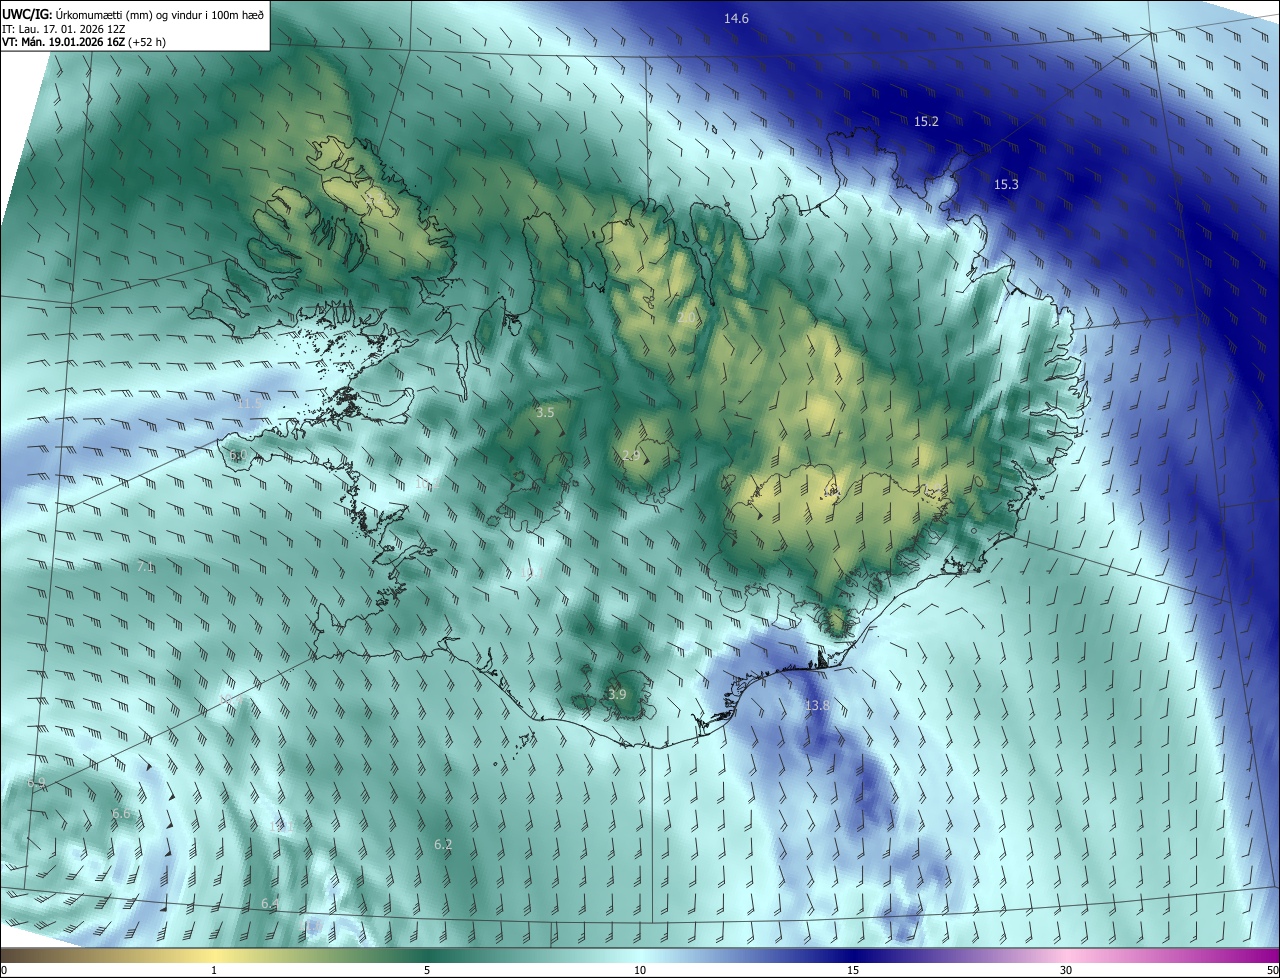Screen dimensions: 1280x978
Task: Click the 3.5 value label
Action: point(545,412)
